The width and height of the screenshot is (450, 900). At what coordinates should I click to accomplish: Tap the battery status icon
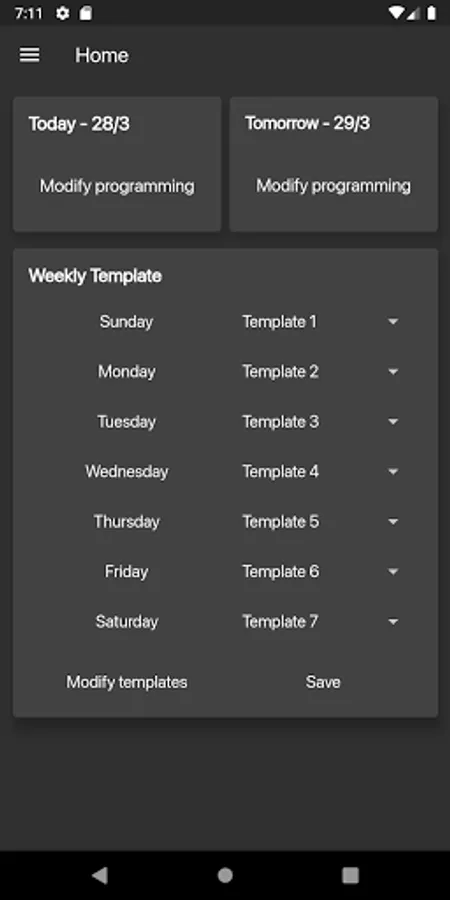[x=431, y=13]
